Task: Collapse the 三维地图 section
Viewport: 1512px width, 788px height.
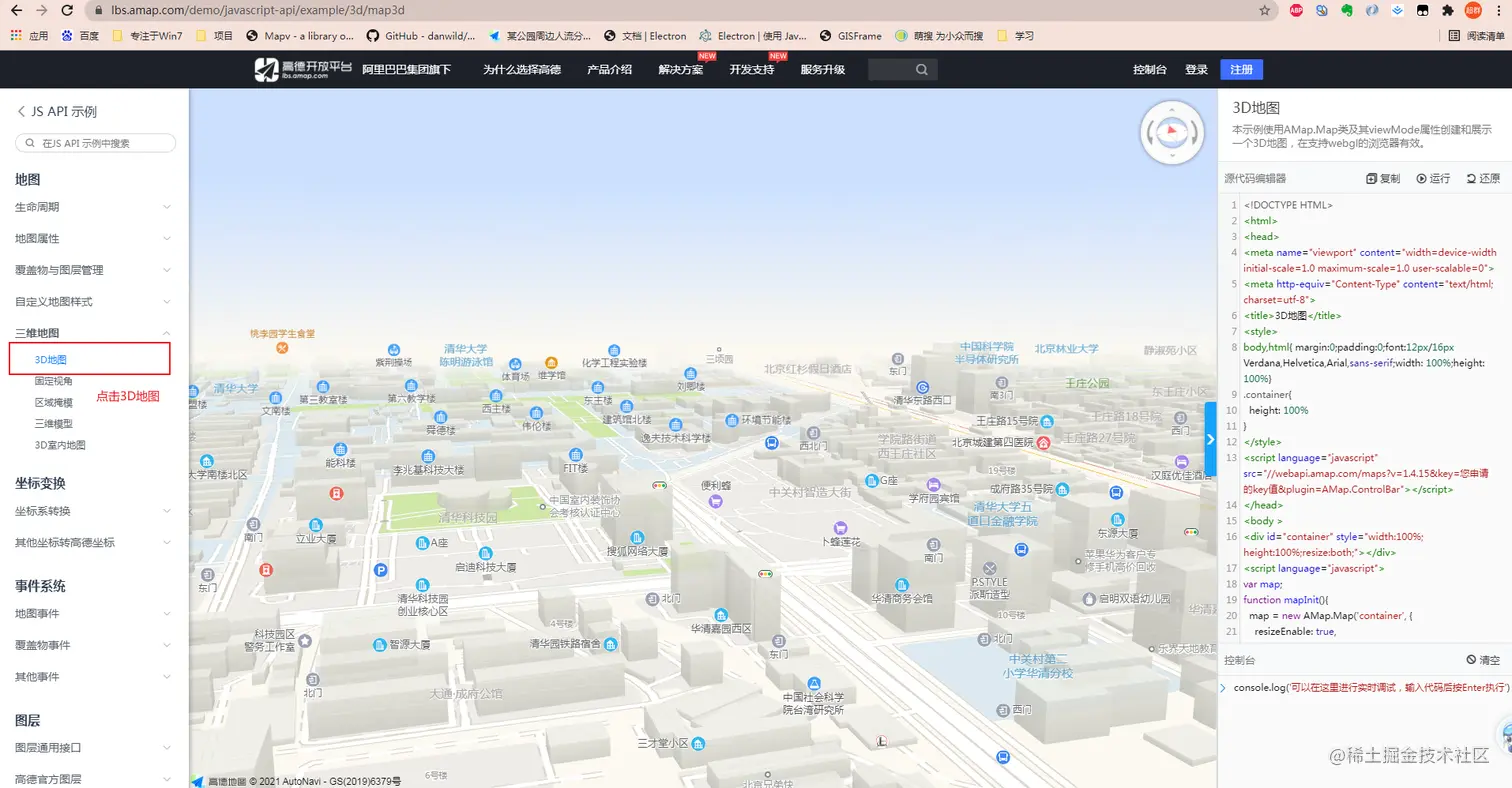Action: coord(166,333)
